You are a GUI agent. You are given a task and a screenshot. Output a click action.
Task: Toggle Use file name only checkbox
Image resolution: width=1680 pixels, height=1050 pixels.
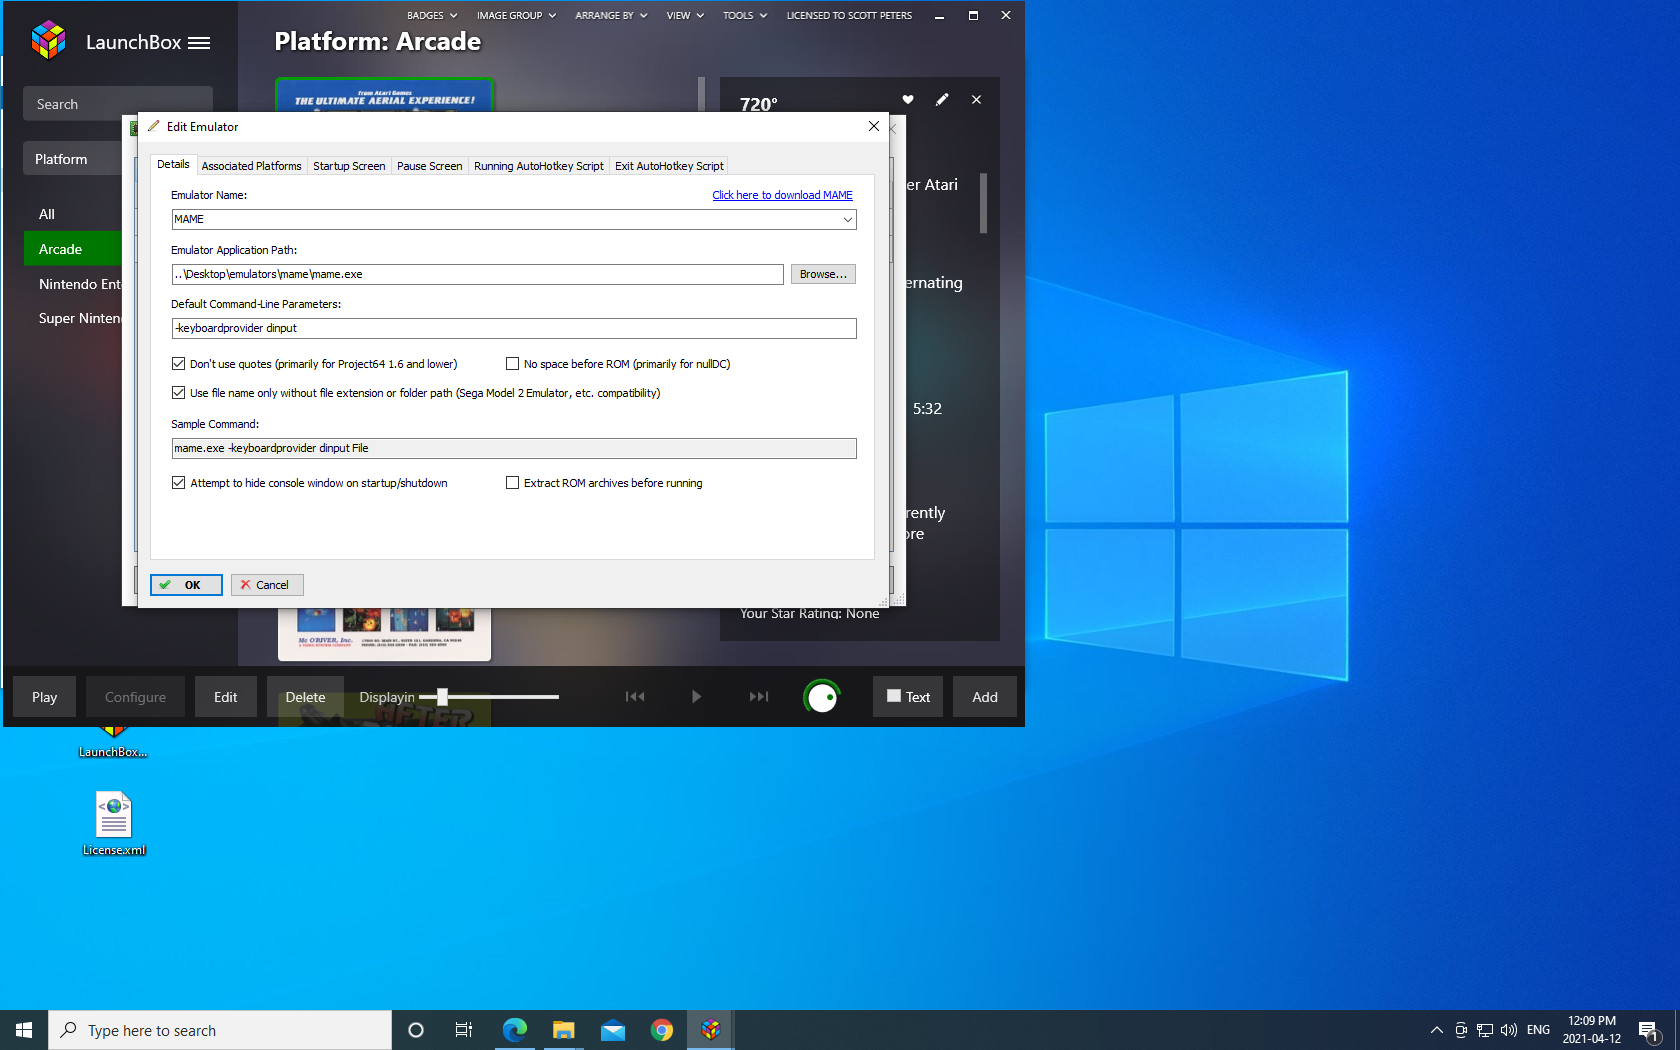click(x=178, y=393)
